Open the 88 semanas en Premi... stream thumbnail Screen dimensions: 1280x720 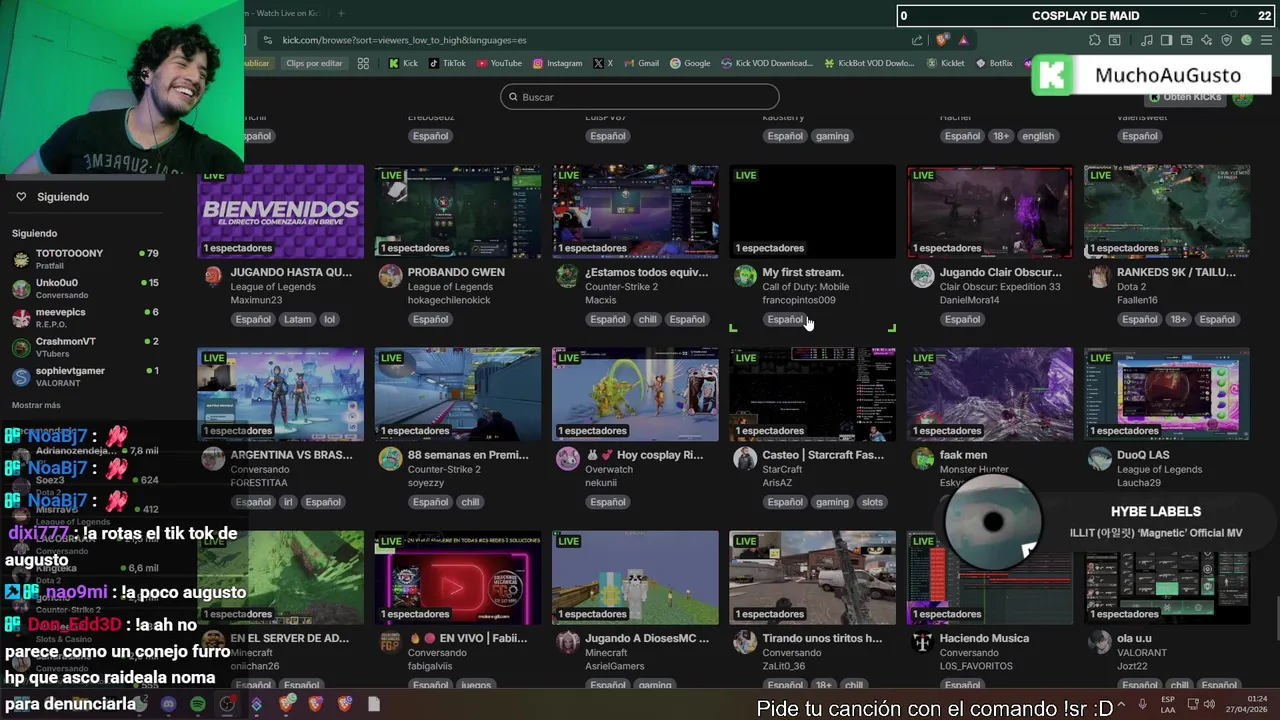[x=458, y=394]
